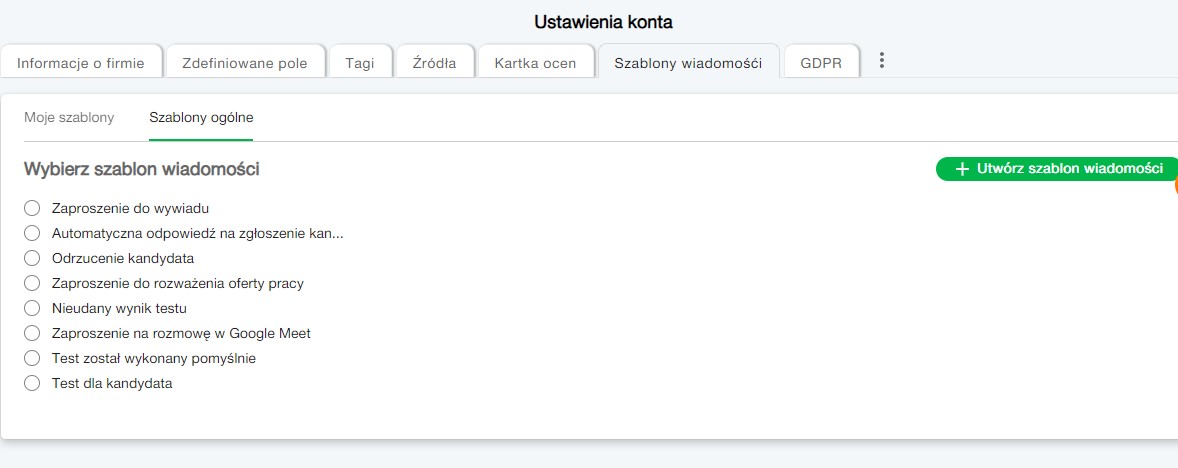1178x468 pixels.
Task: Click the Nieudany wynik testu template label
Action: (119, 308)
